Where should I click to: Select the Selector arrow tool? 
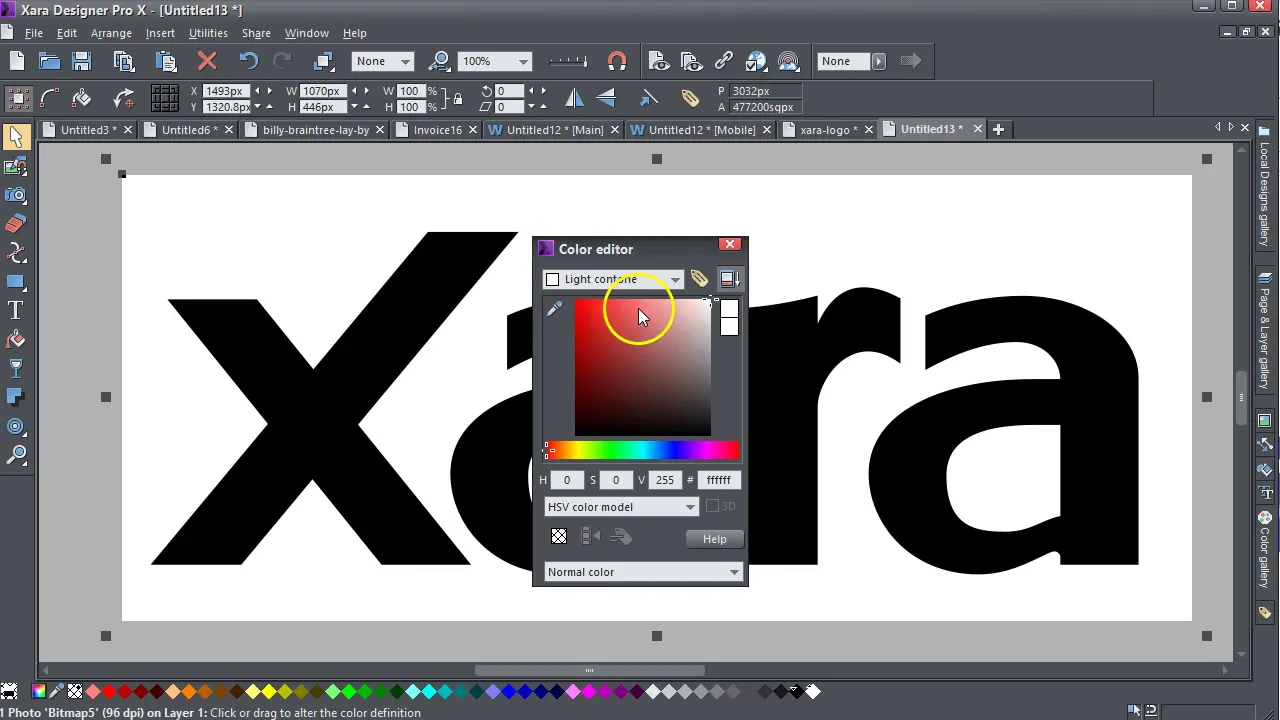[x=16, y=137]
